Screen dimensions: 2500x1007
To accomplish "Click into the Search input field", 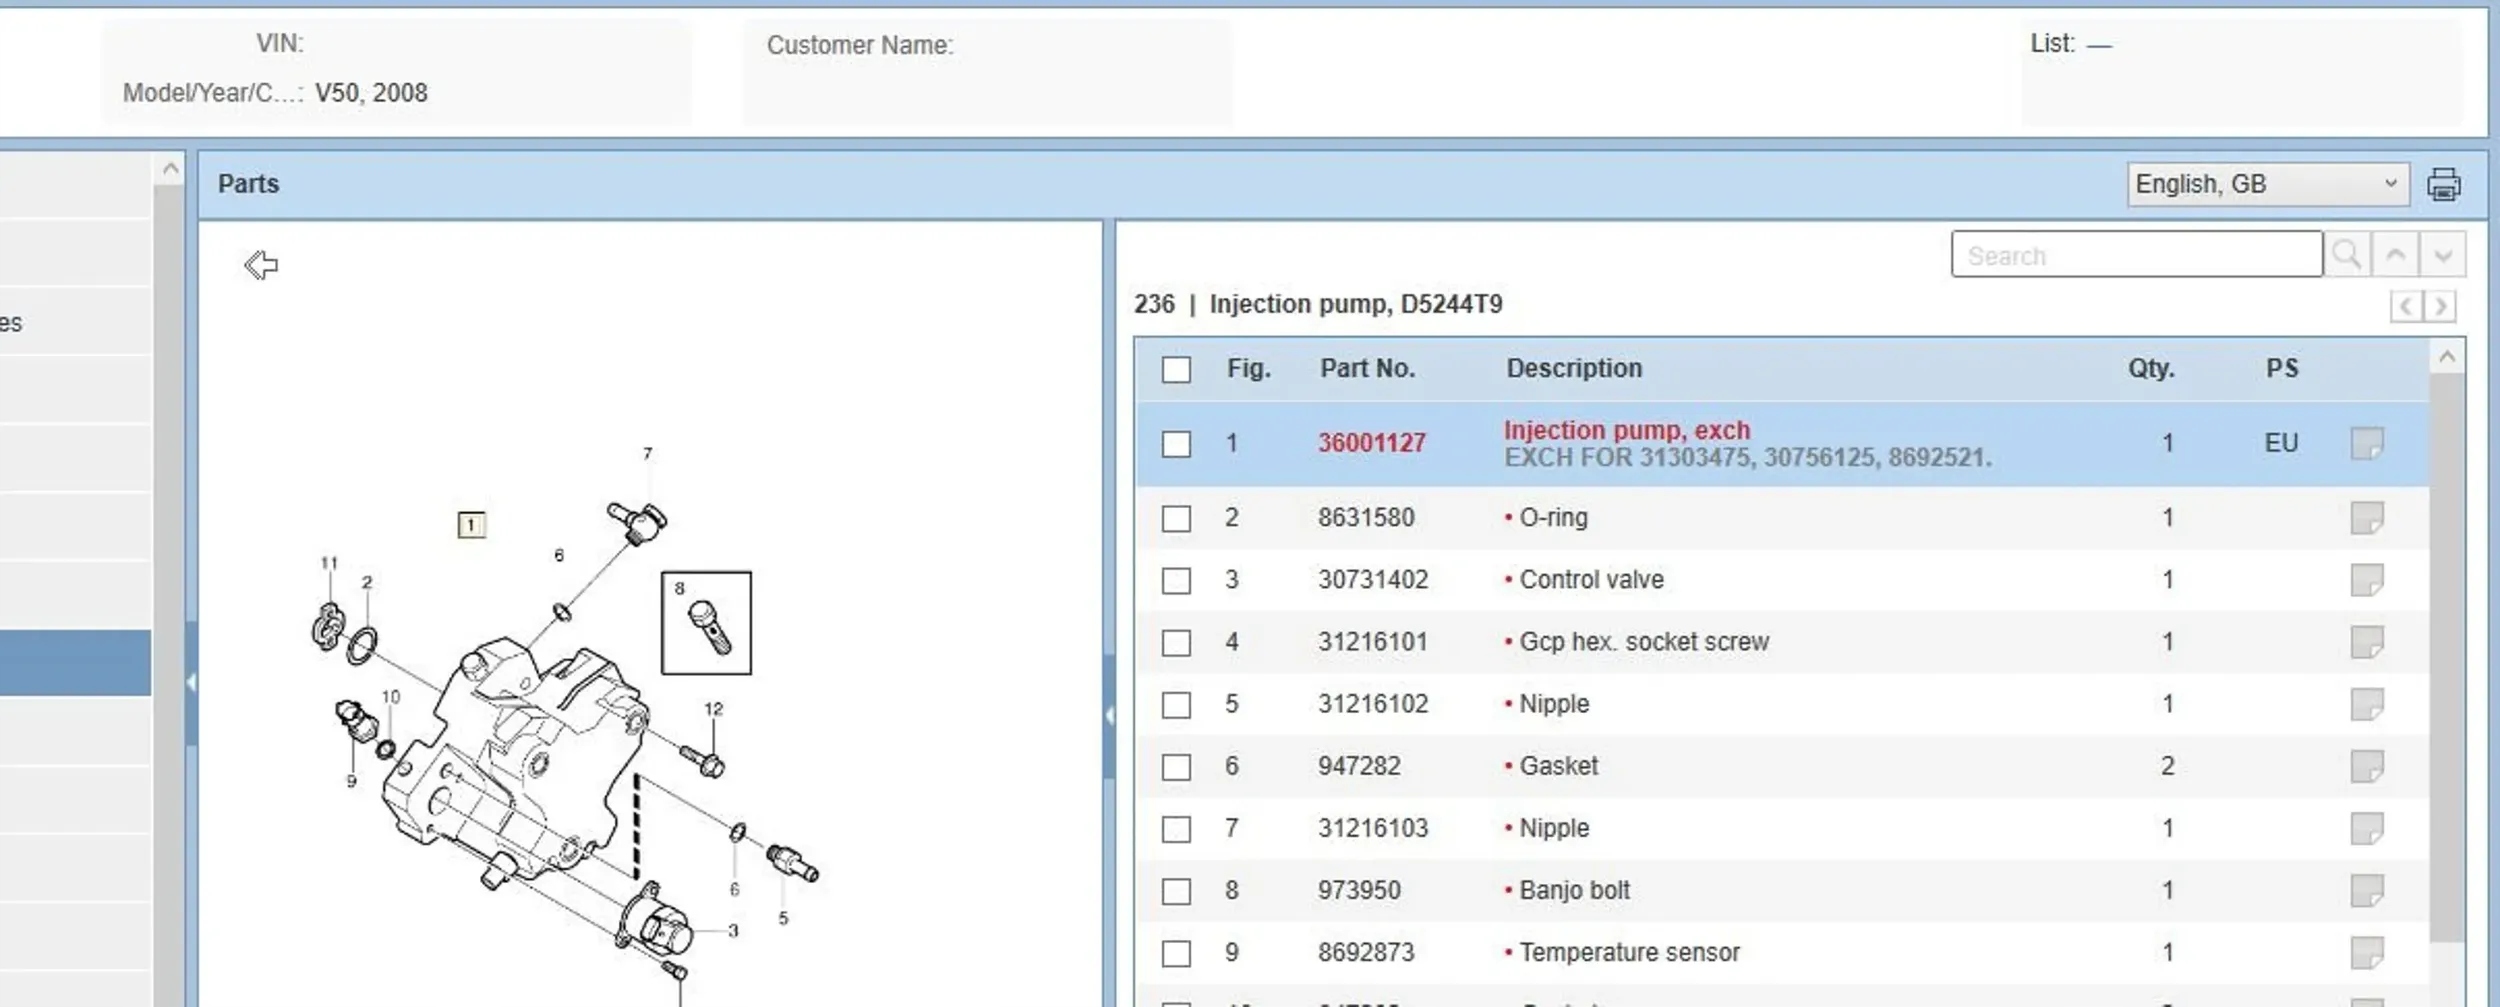I will [x=2135, y=256].
